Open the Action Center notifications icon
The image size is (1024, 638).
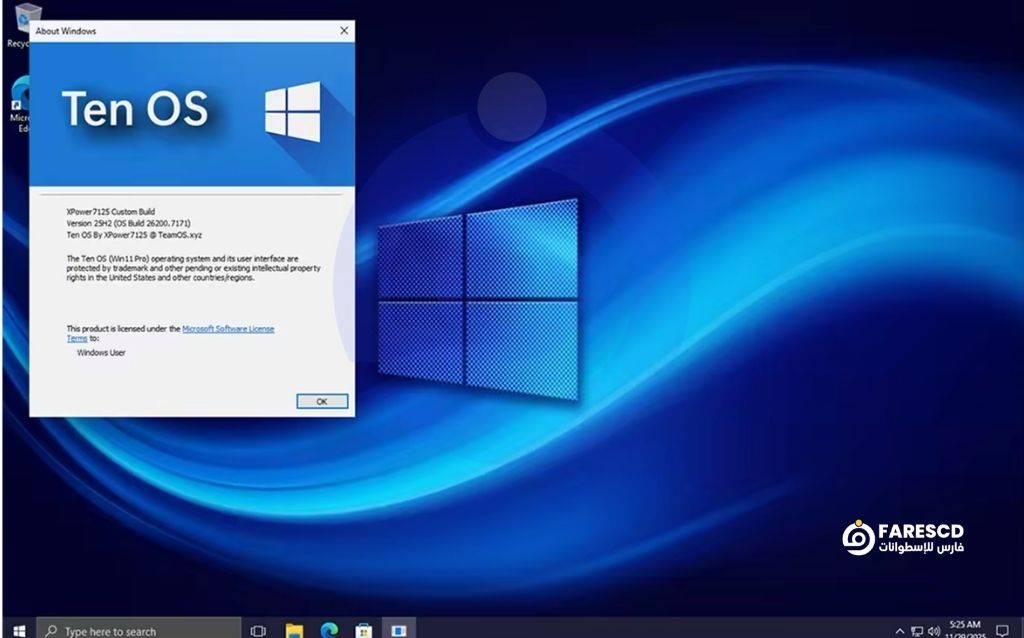1002,630
